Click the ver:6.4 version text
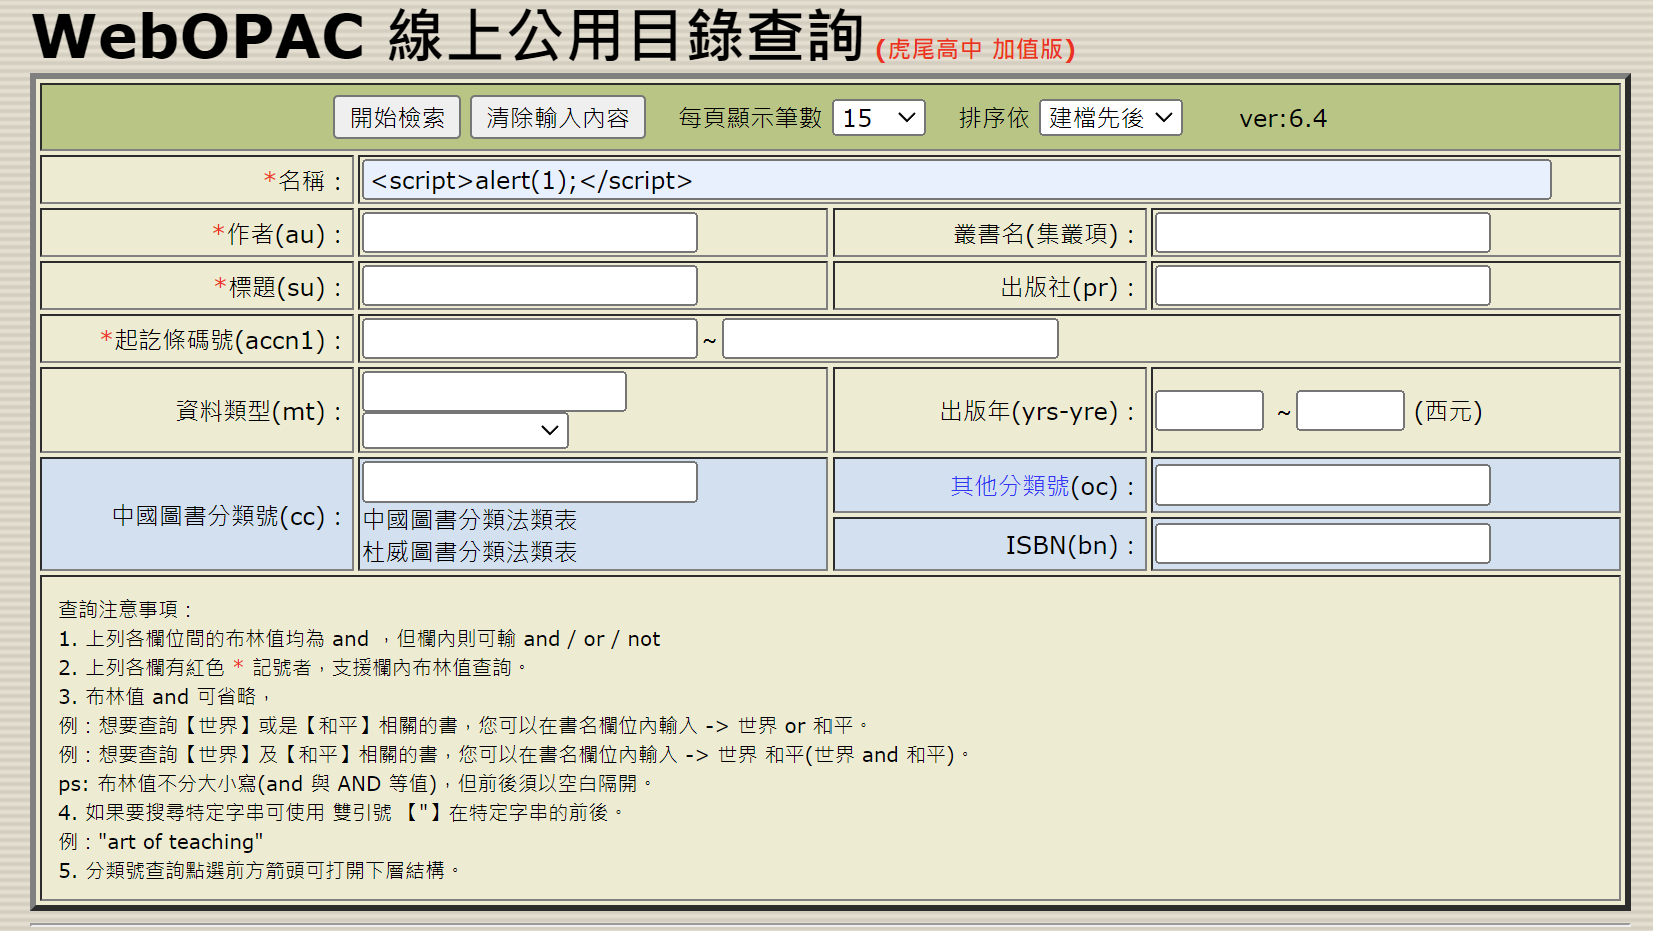The width and height of the screenshot is (1654, 932). pyautogui.click(x=1283, y=119)
